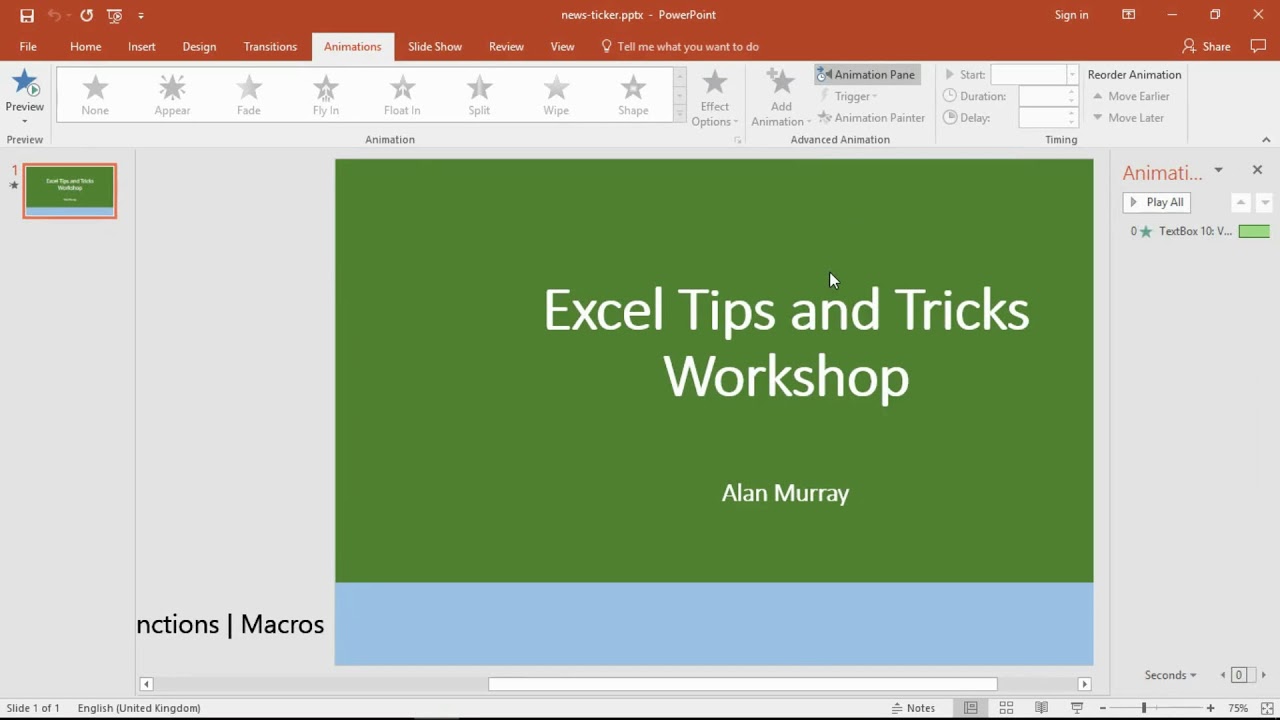Apply the Shape animation
This screenshot has width=1280, height=720.
point(633,95)
